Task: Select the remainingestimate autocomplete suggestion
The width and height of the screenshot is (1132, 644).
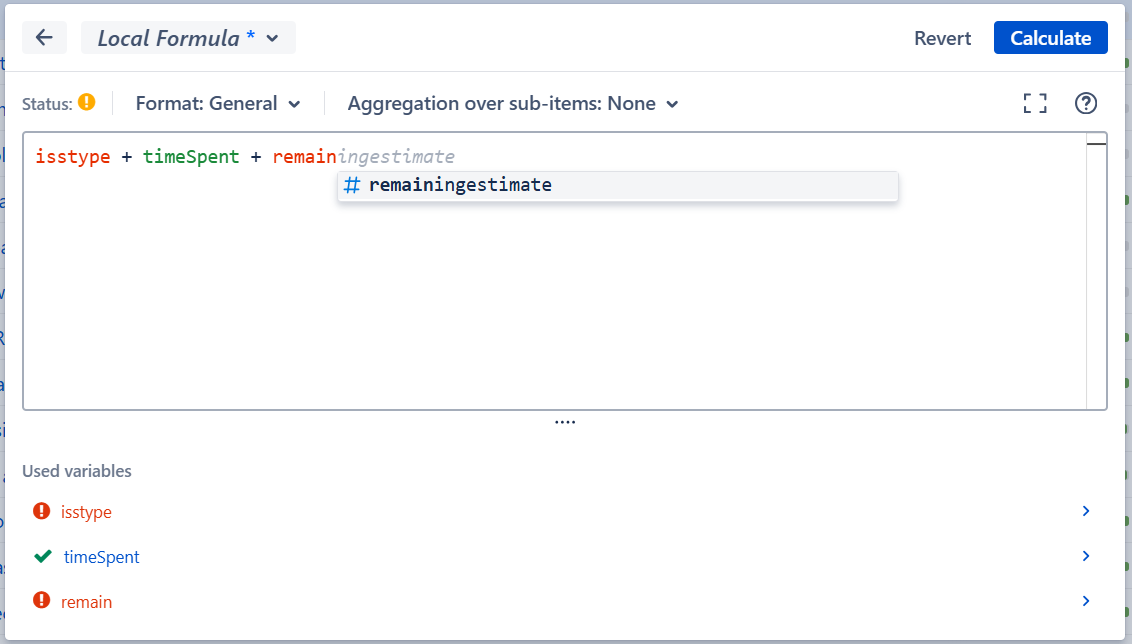Action: pyautogui.click(x=459, y=184)
